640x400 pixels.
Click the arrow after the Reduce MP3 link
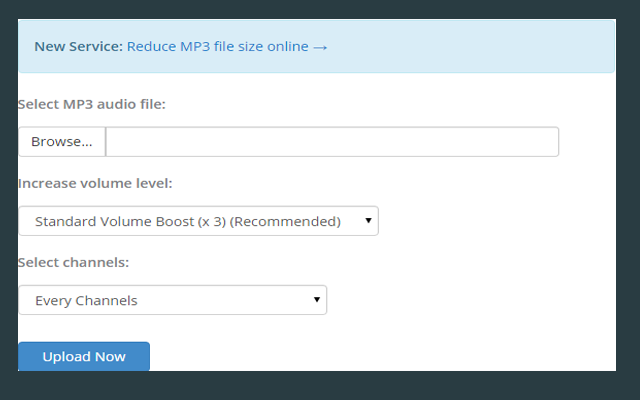[321, 46]
